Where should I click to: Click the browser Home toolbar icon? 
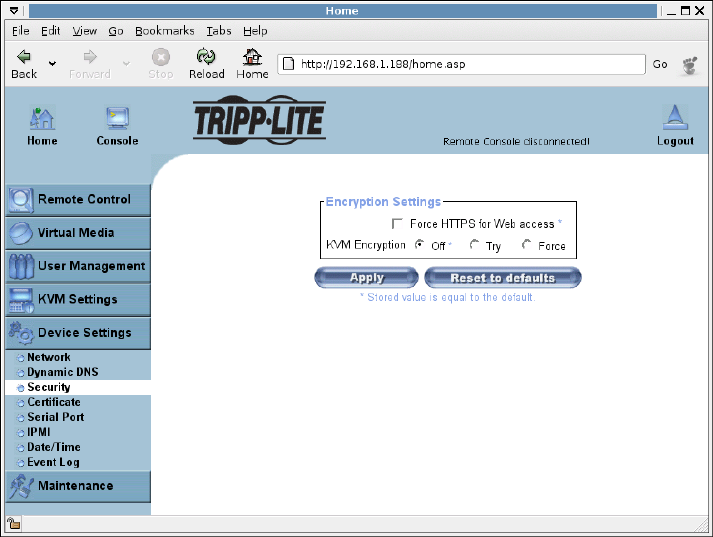click(x=252, y=56)
